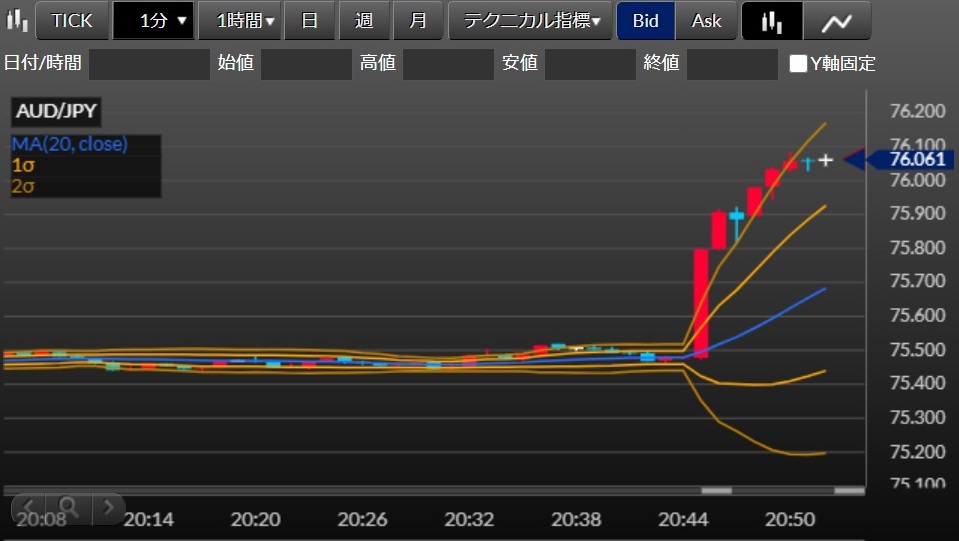Enable the Y軸固定 checkbox
This screenshot has width=959, height=541.
pyautogui.click(x=798, y=64)
